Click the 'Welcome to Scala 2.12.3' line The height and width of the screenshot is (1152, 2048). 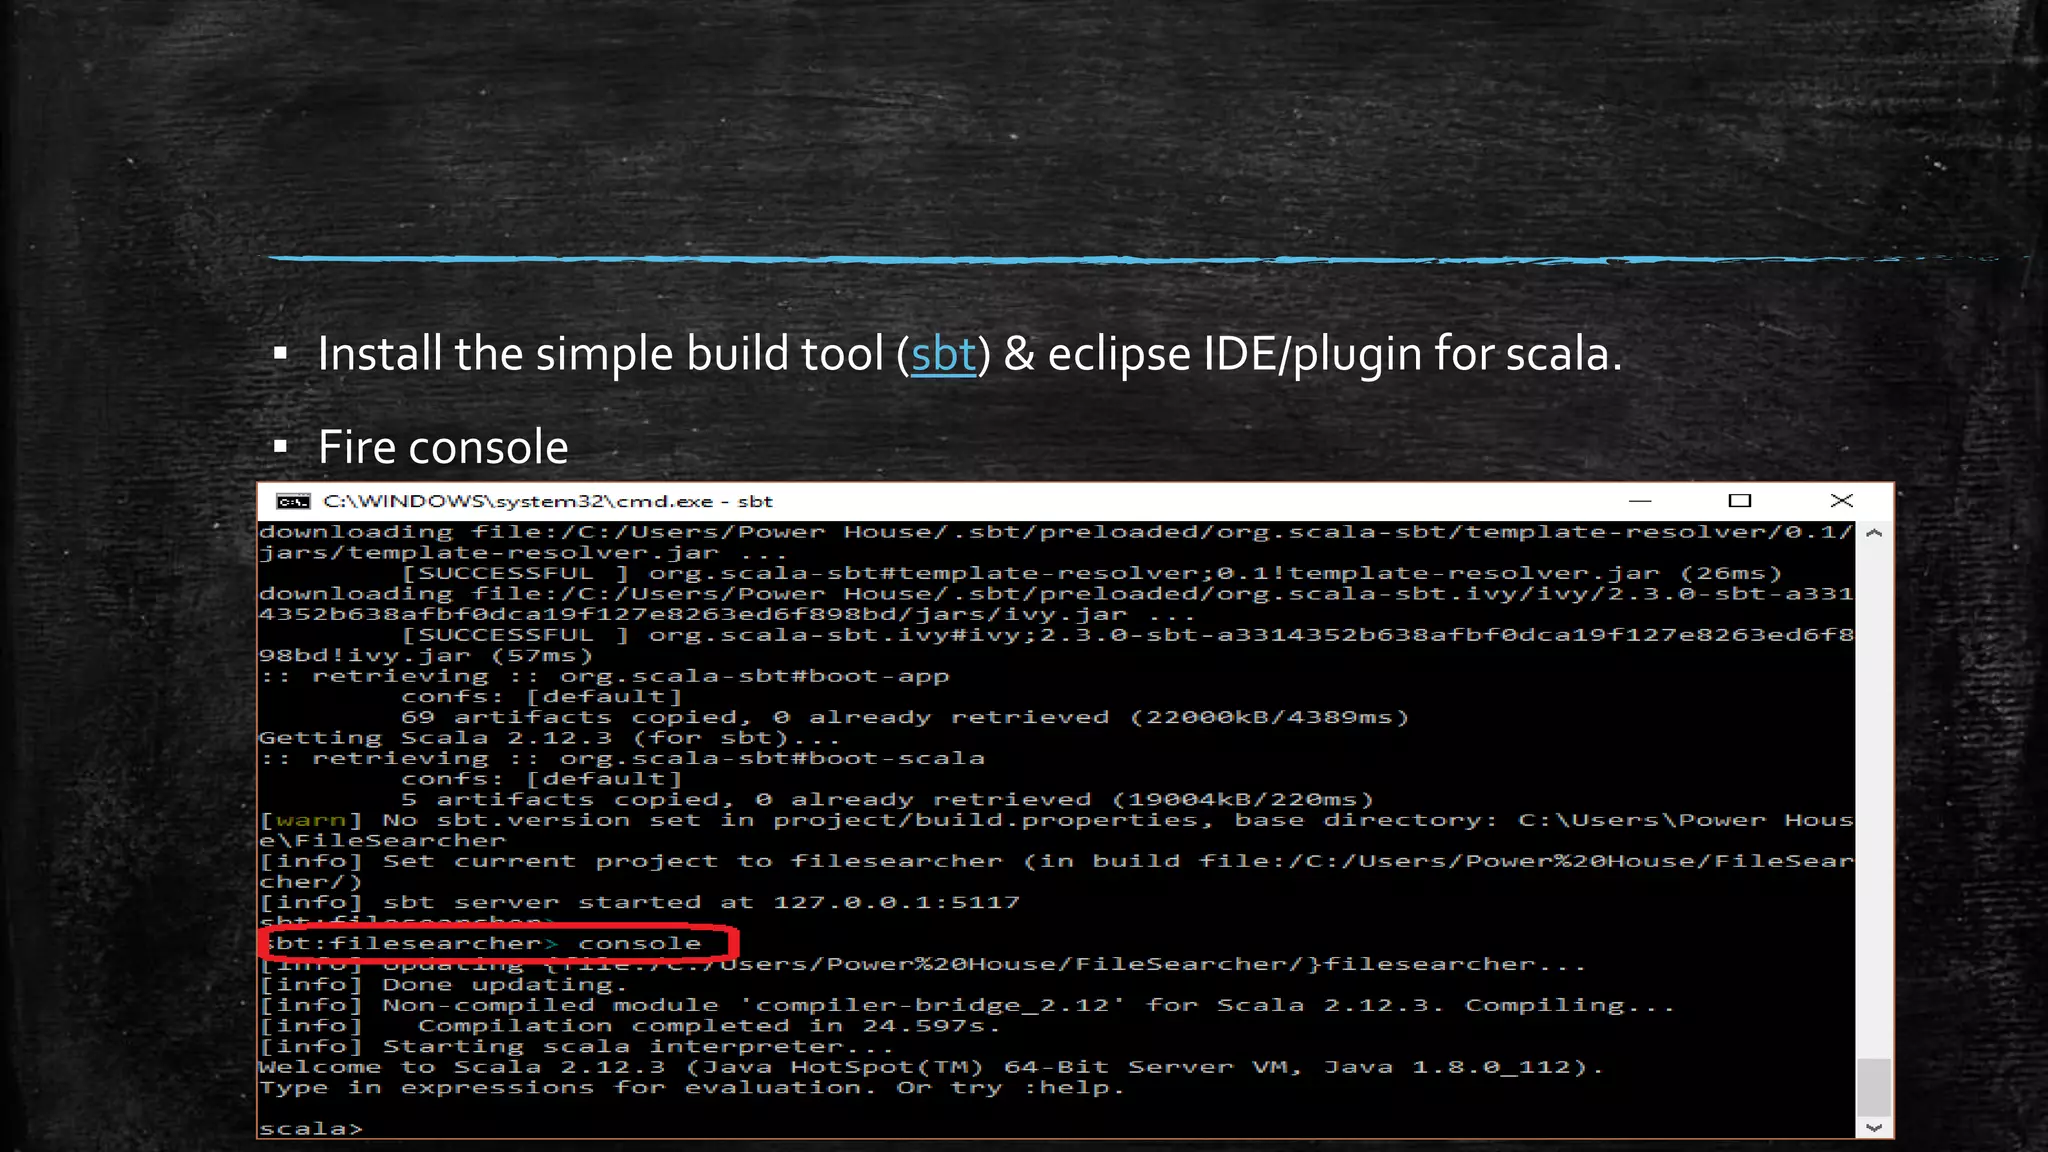(x=930, y=1067)
